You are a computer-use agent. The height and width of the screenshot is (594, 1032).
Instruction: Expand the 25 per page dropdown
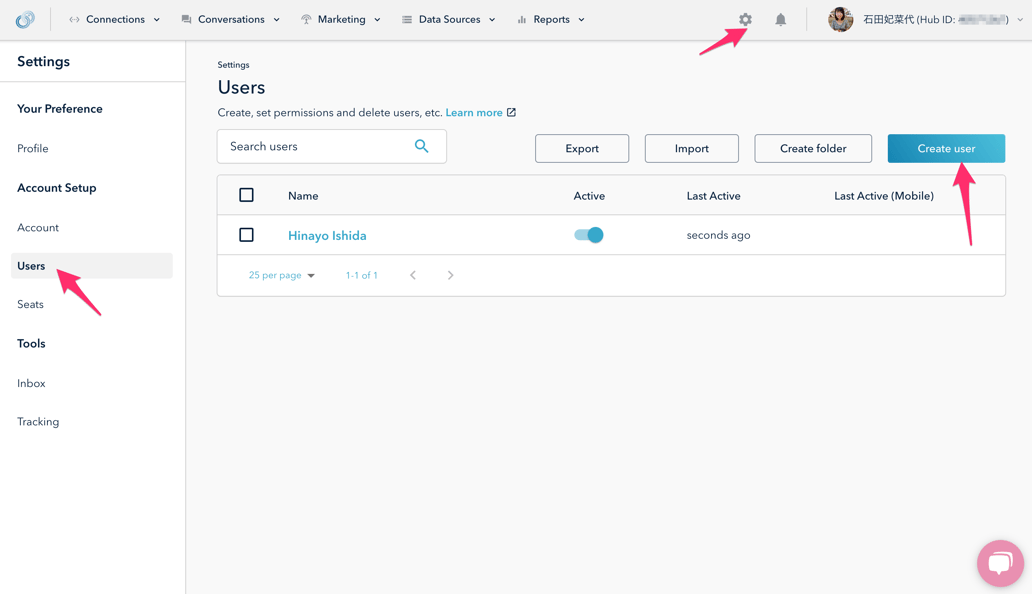282,275
